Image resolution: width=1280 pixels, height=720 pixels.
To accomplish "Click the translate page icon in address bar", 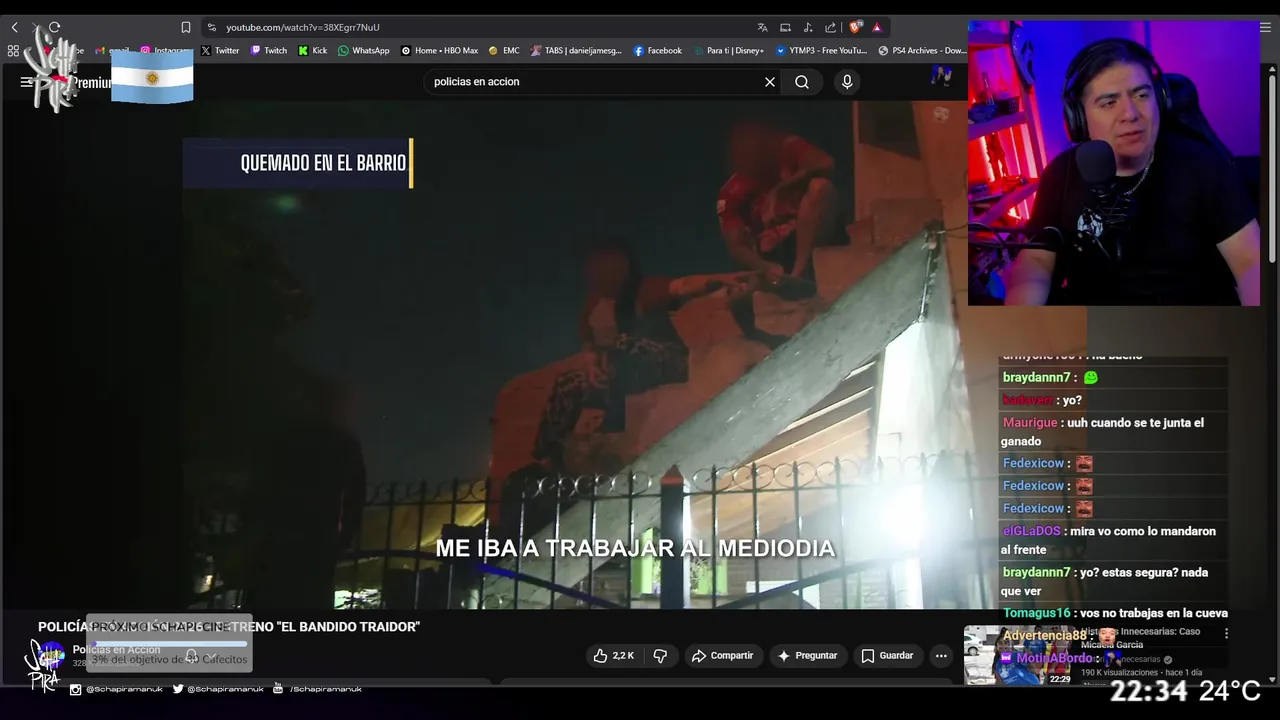I will tap(762, 27).
